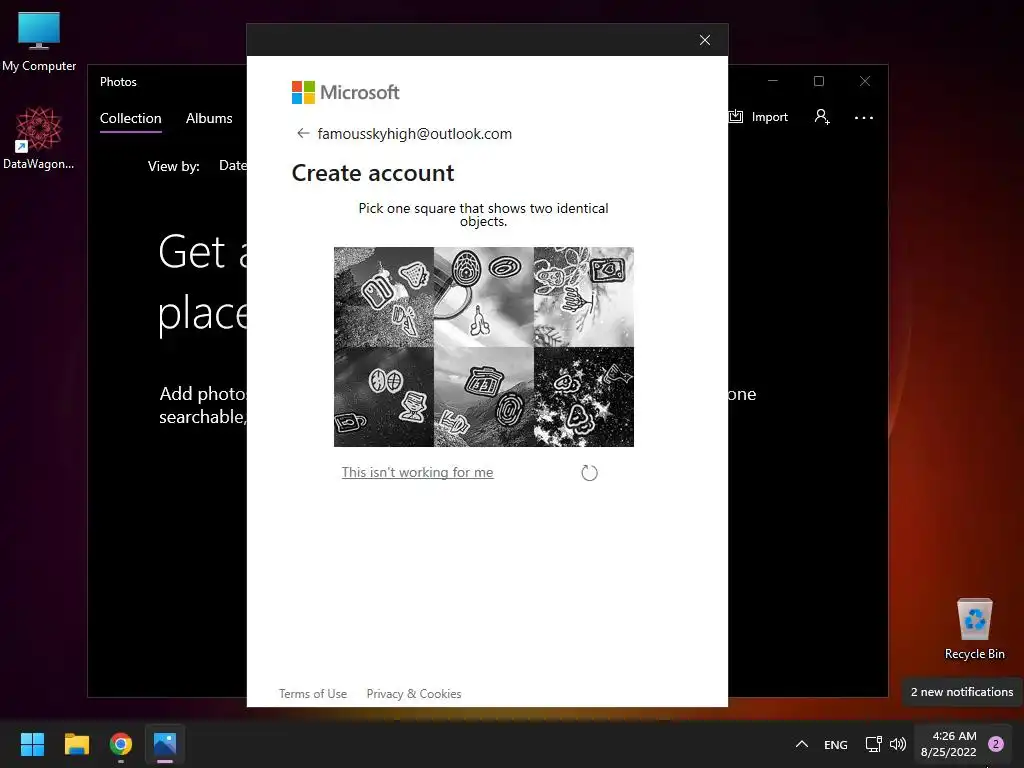Viewport: 1024px width, 768px height.
Task: Open the clock showing 4:26 AM
Action: [949, 744]
